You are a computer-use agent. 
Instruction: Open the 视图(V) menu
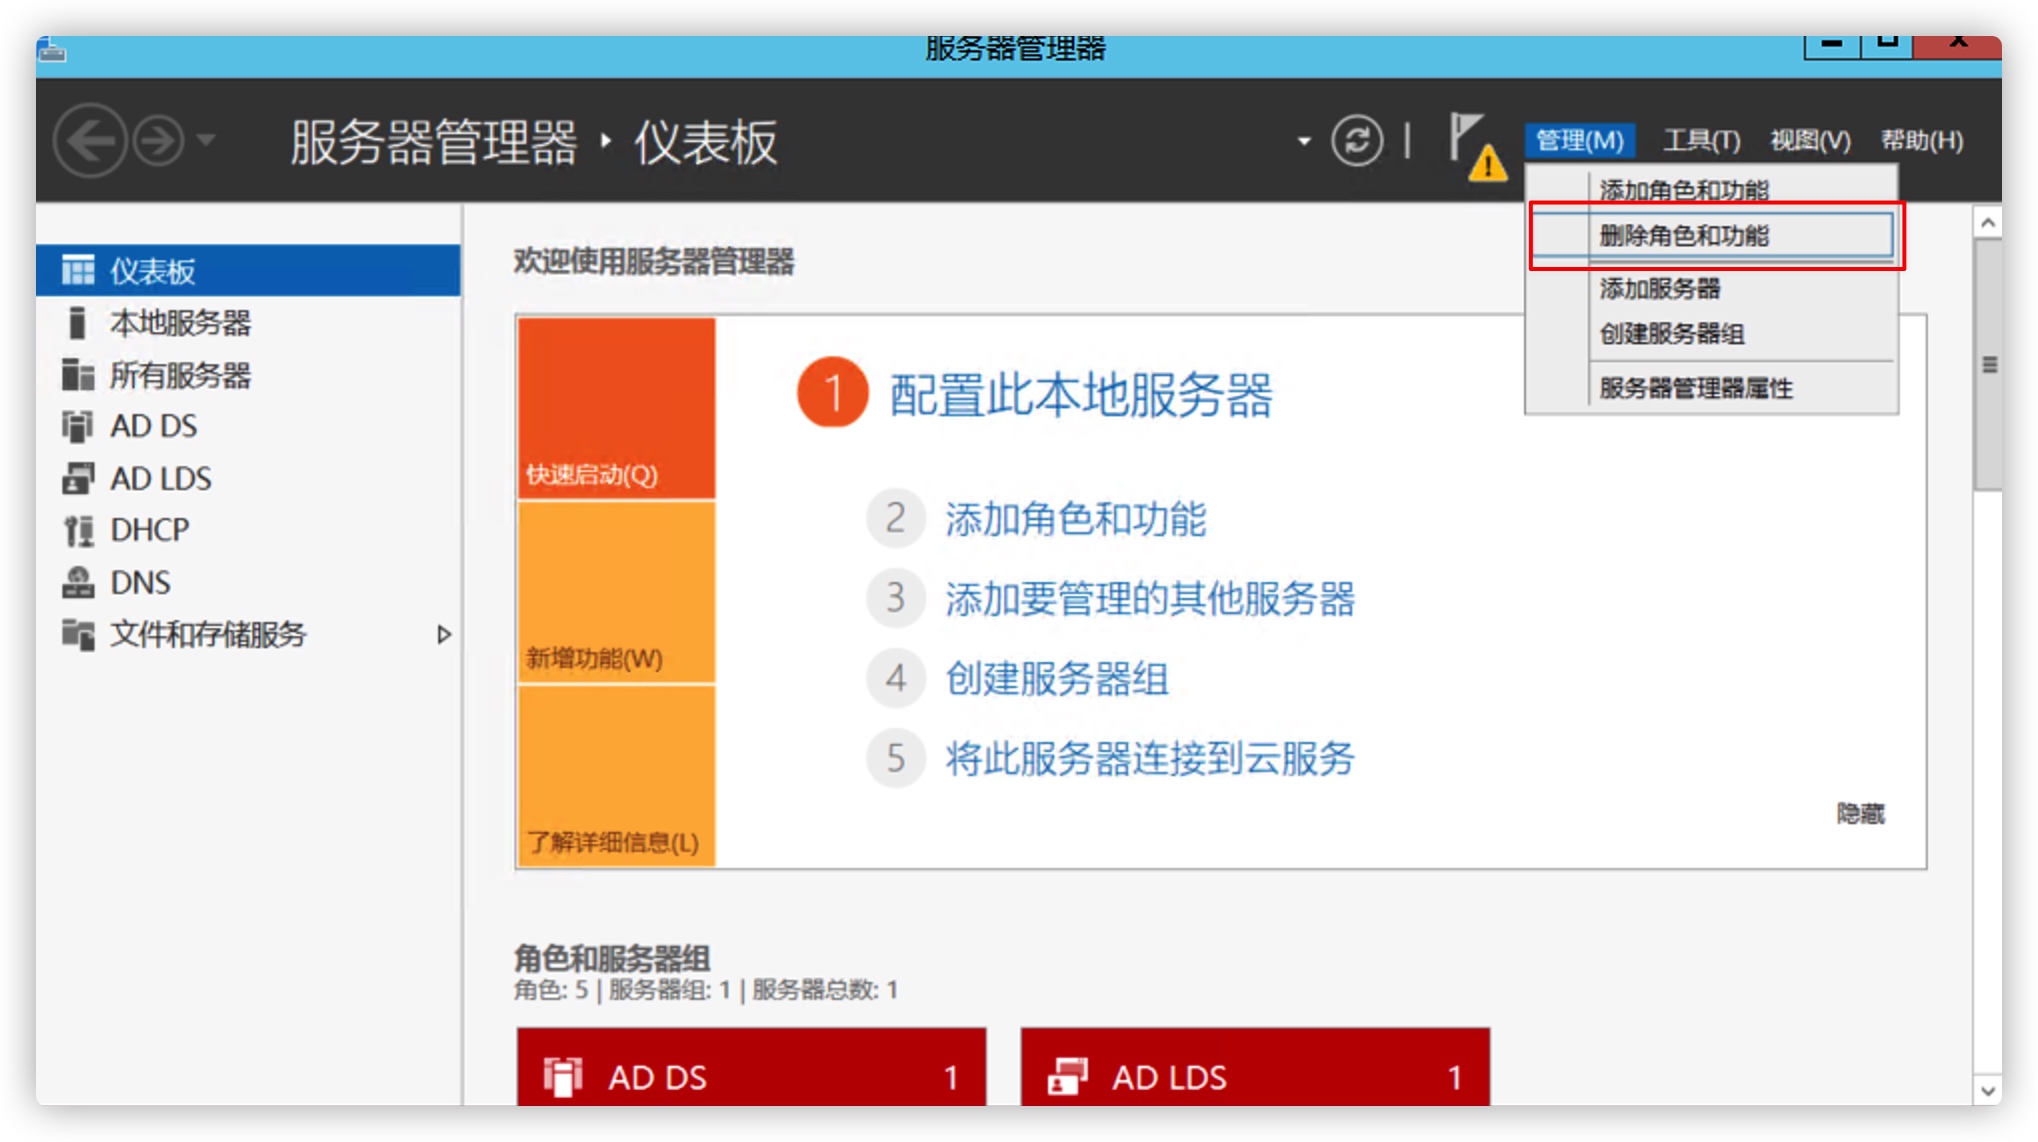click(1811, 140)
